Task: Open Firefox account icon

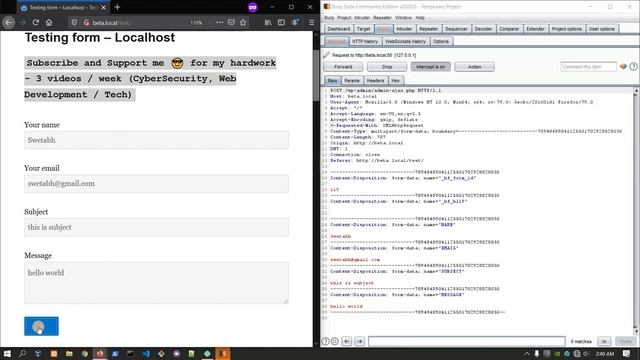Action: click(x=295, y=22)
